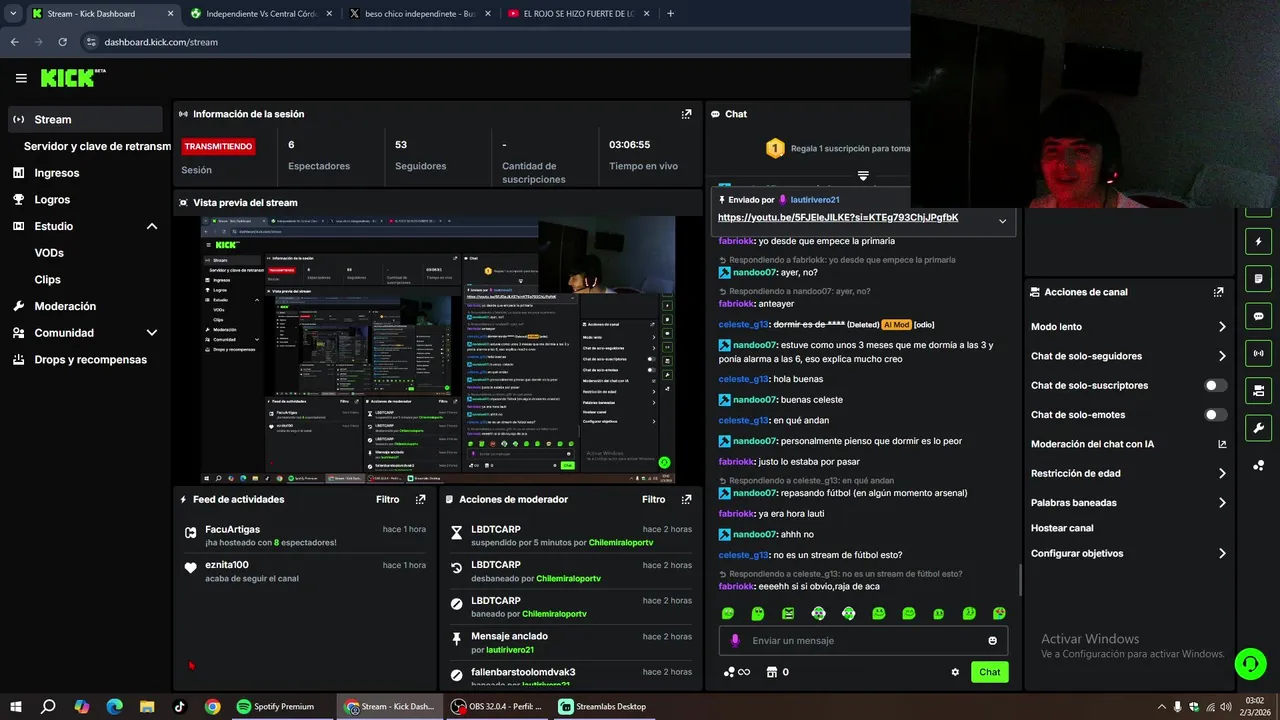Open Servidor y clave de retransmisión

(x=97, y=146)
